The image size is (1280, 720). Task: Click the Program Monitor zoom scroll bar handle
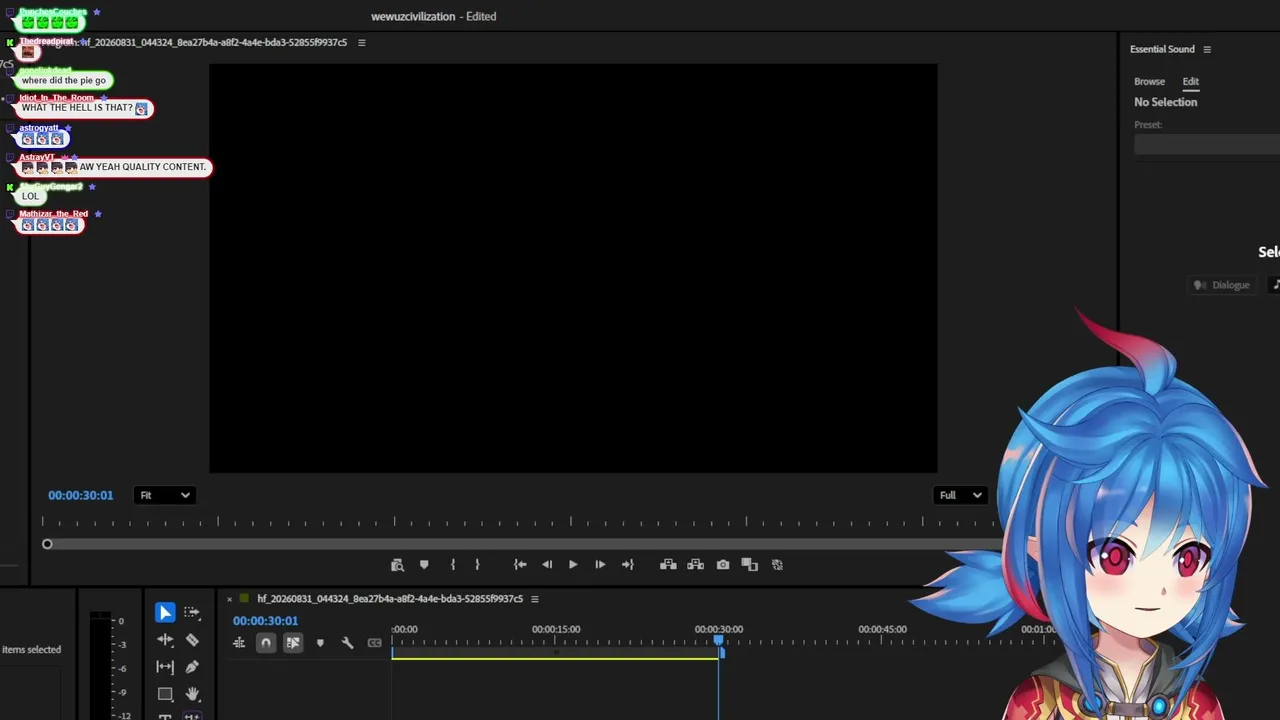point(47,544)
